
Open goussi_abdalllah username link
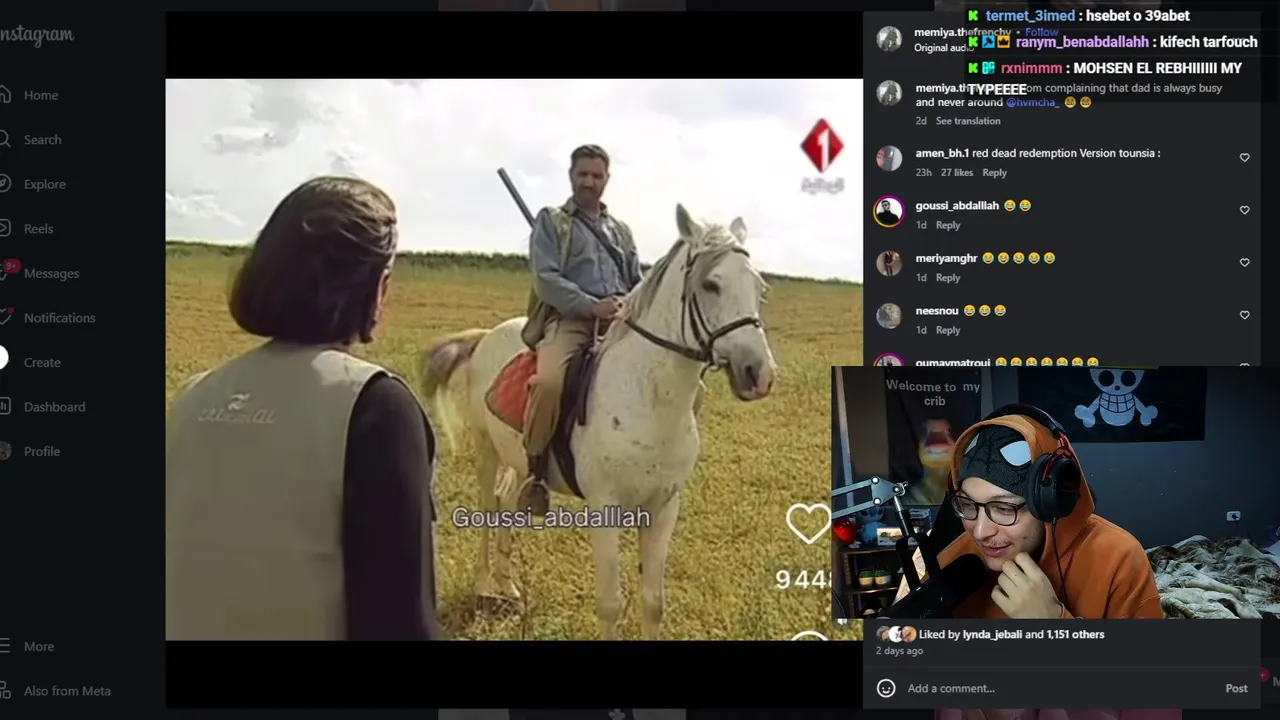pyautogui.click(x=957, y=206)
